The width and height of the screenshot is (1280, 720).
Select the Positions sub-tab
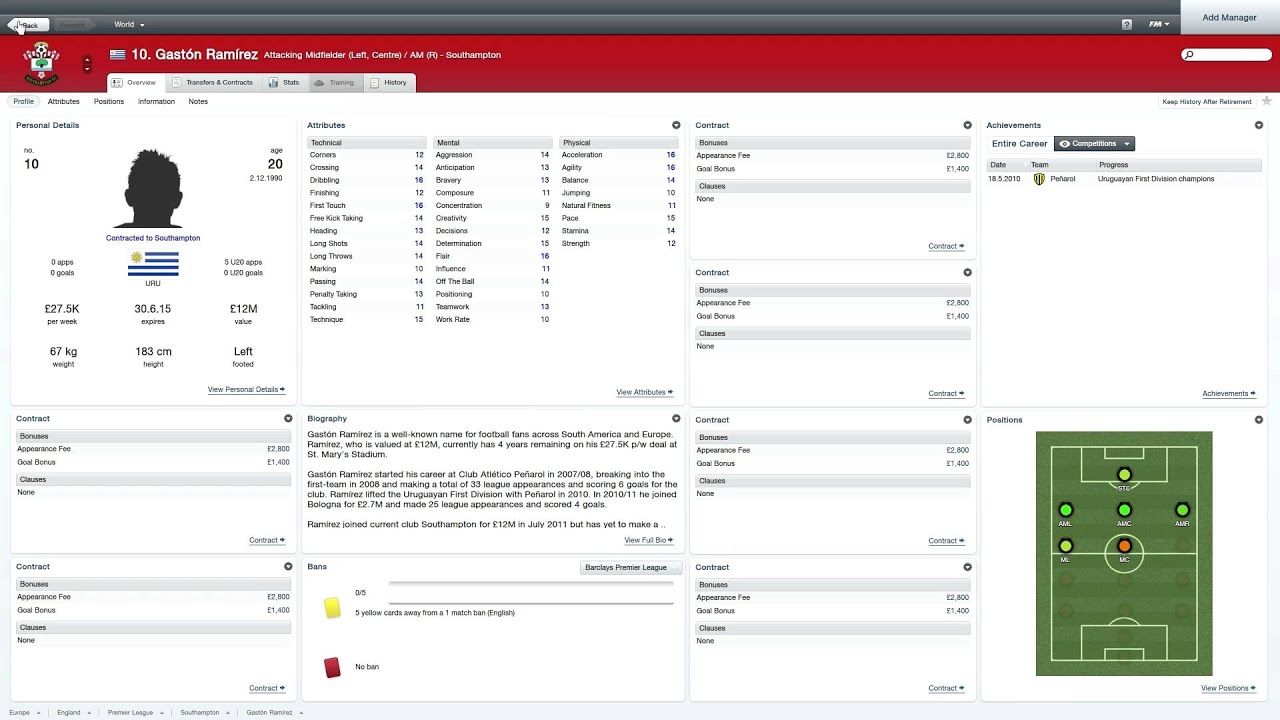[109, 102]
